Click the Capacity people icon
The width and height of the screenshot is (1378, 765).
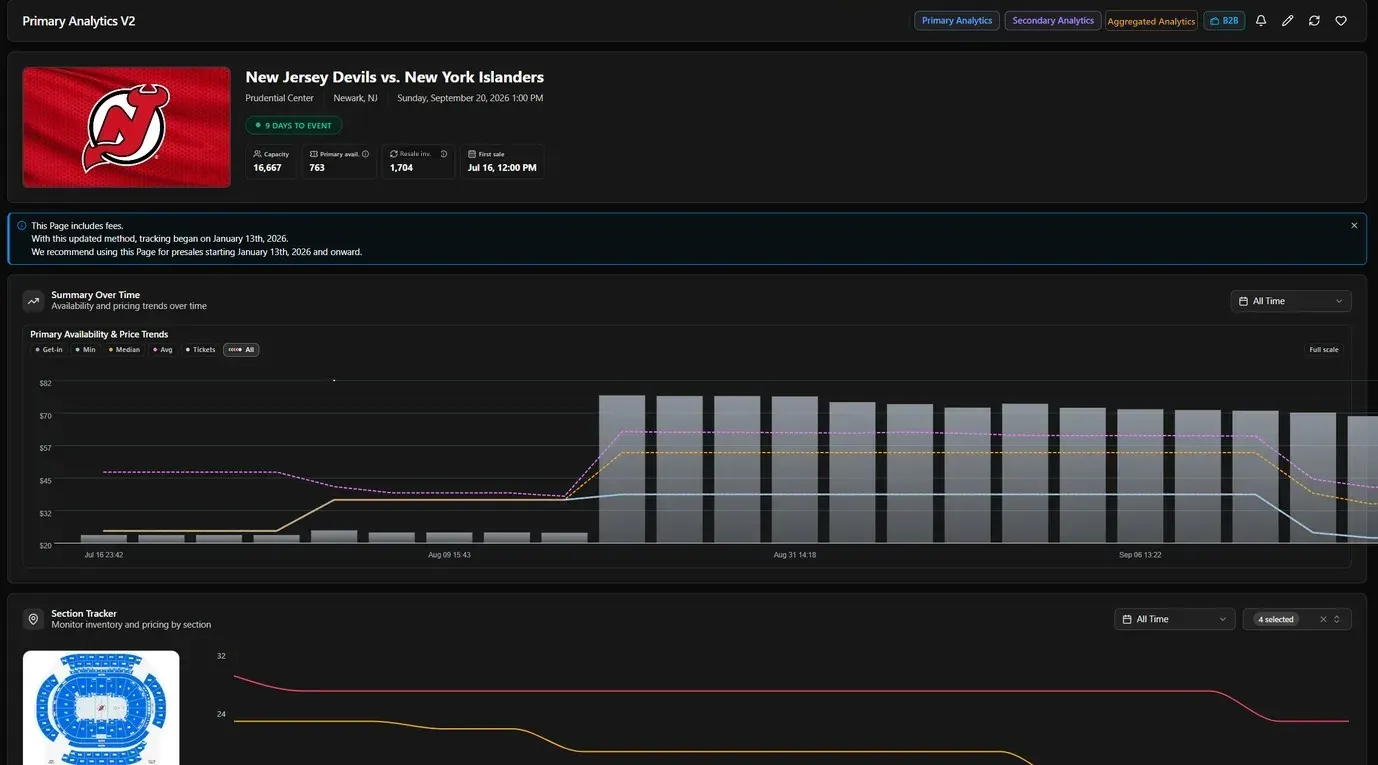(x=257, y=154)
